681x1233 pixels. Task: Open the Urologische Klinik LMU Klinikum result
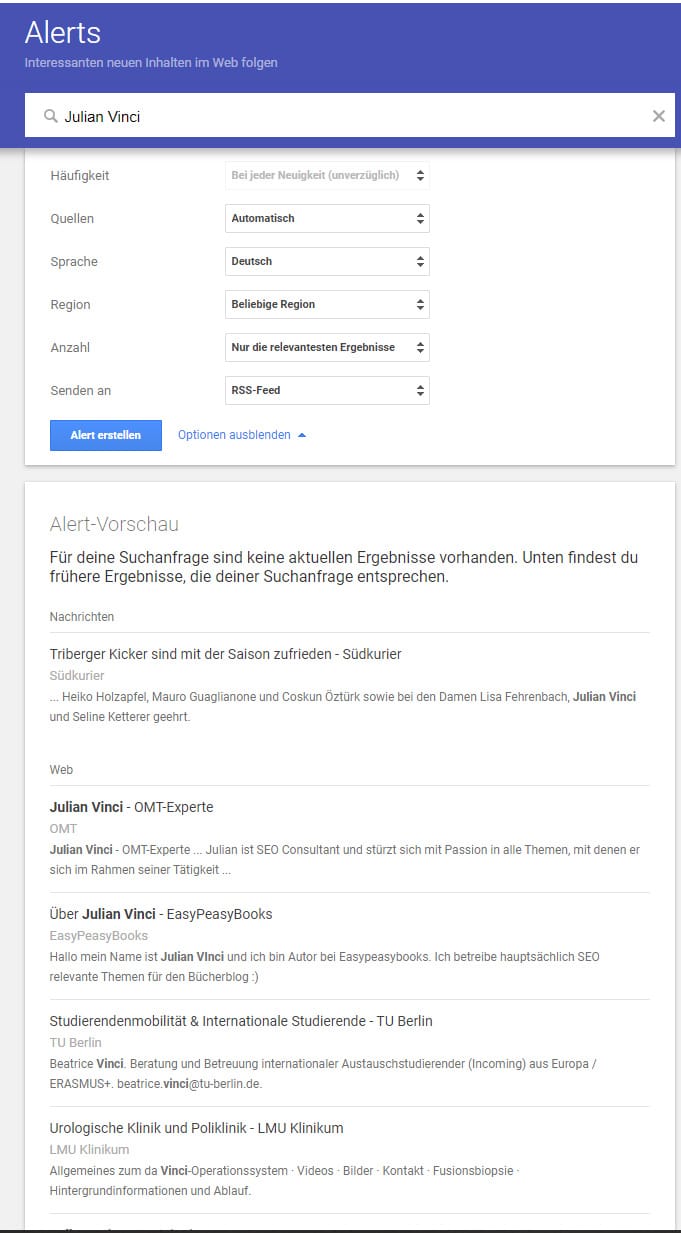click(196, 1128)
